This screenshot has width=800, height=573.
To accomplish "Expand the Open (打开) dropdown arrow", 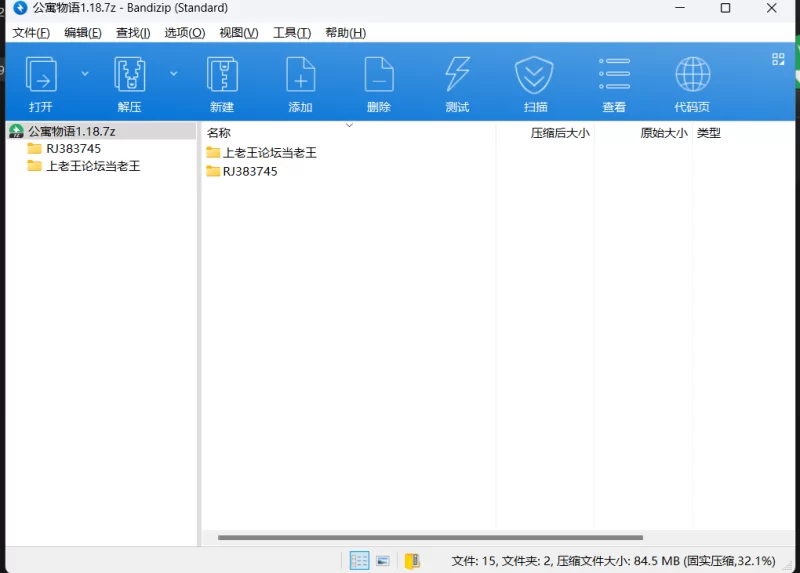I will (85, 74).
